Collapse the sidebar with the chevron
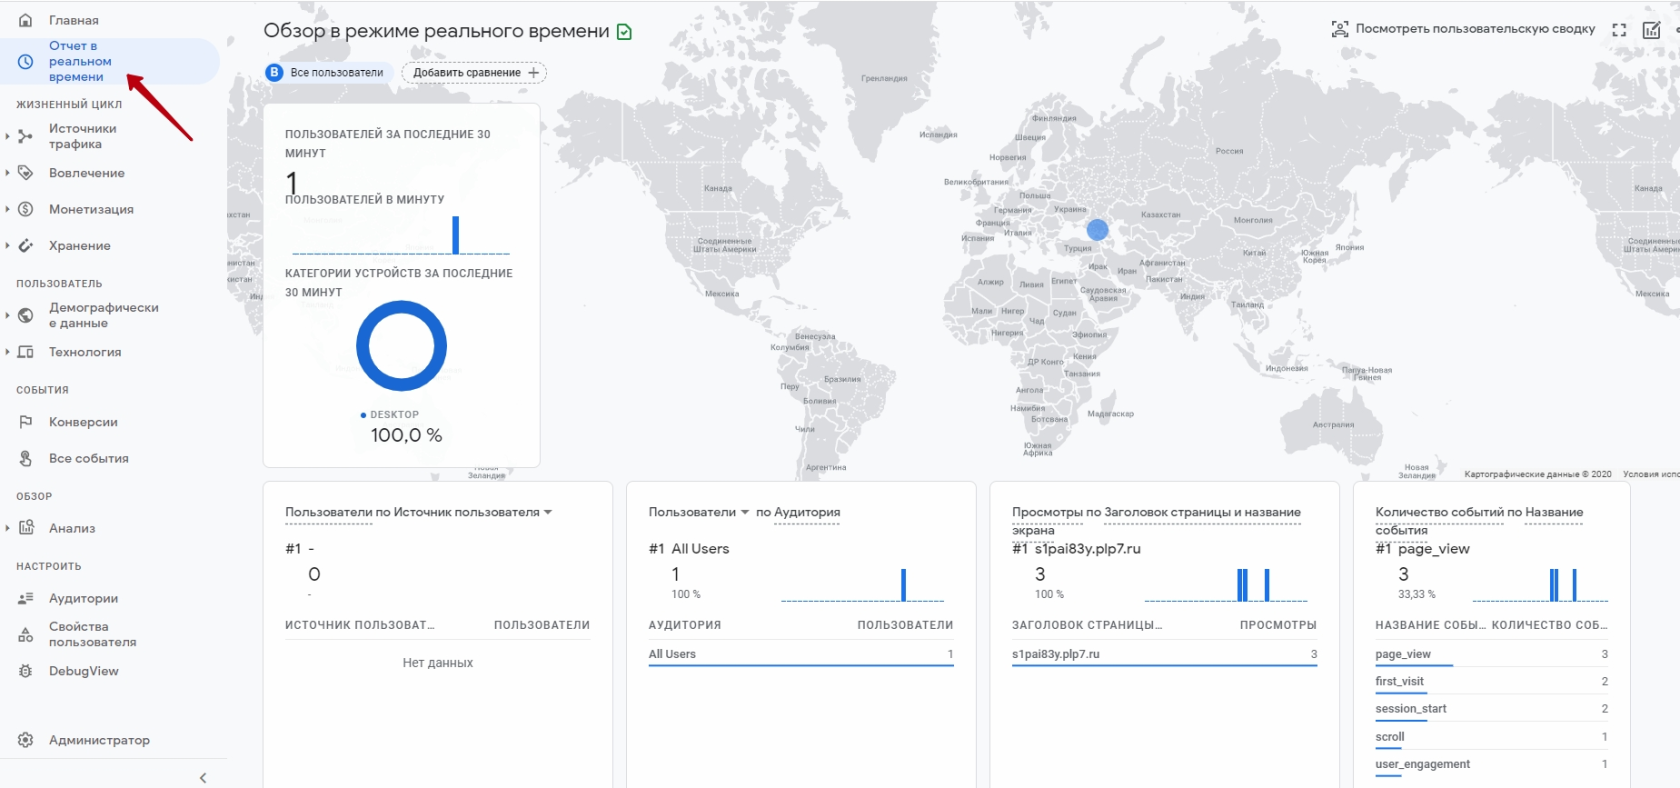The width and height of the screenshot is (1680, 788). [x=203, y=777]
